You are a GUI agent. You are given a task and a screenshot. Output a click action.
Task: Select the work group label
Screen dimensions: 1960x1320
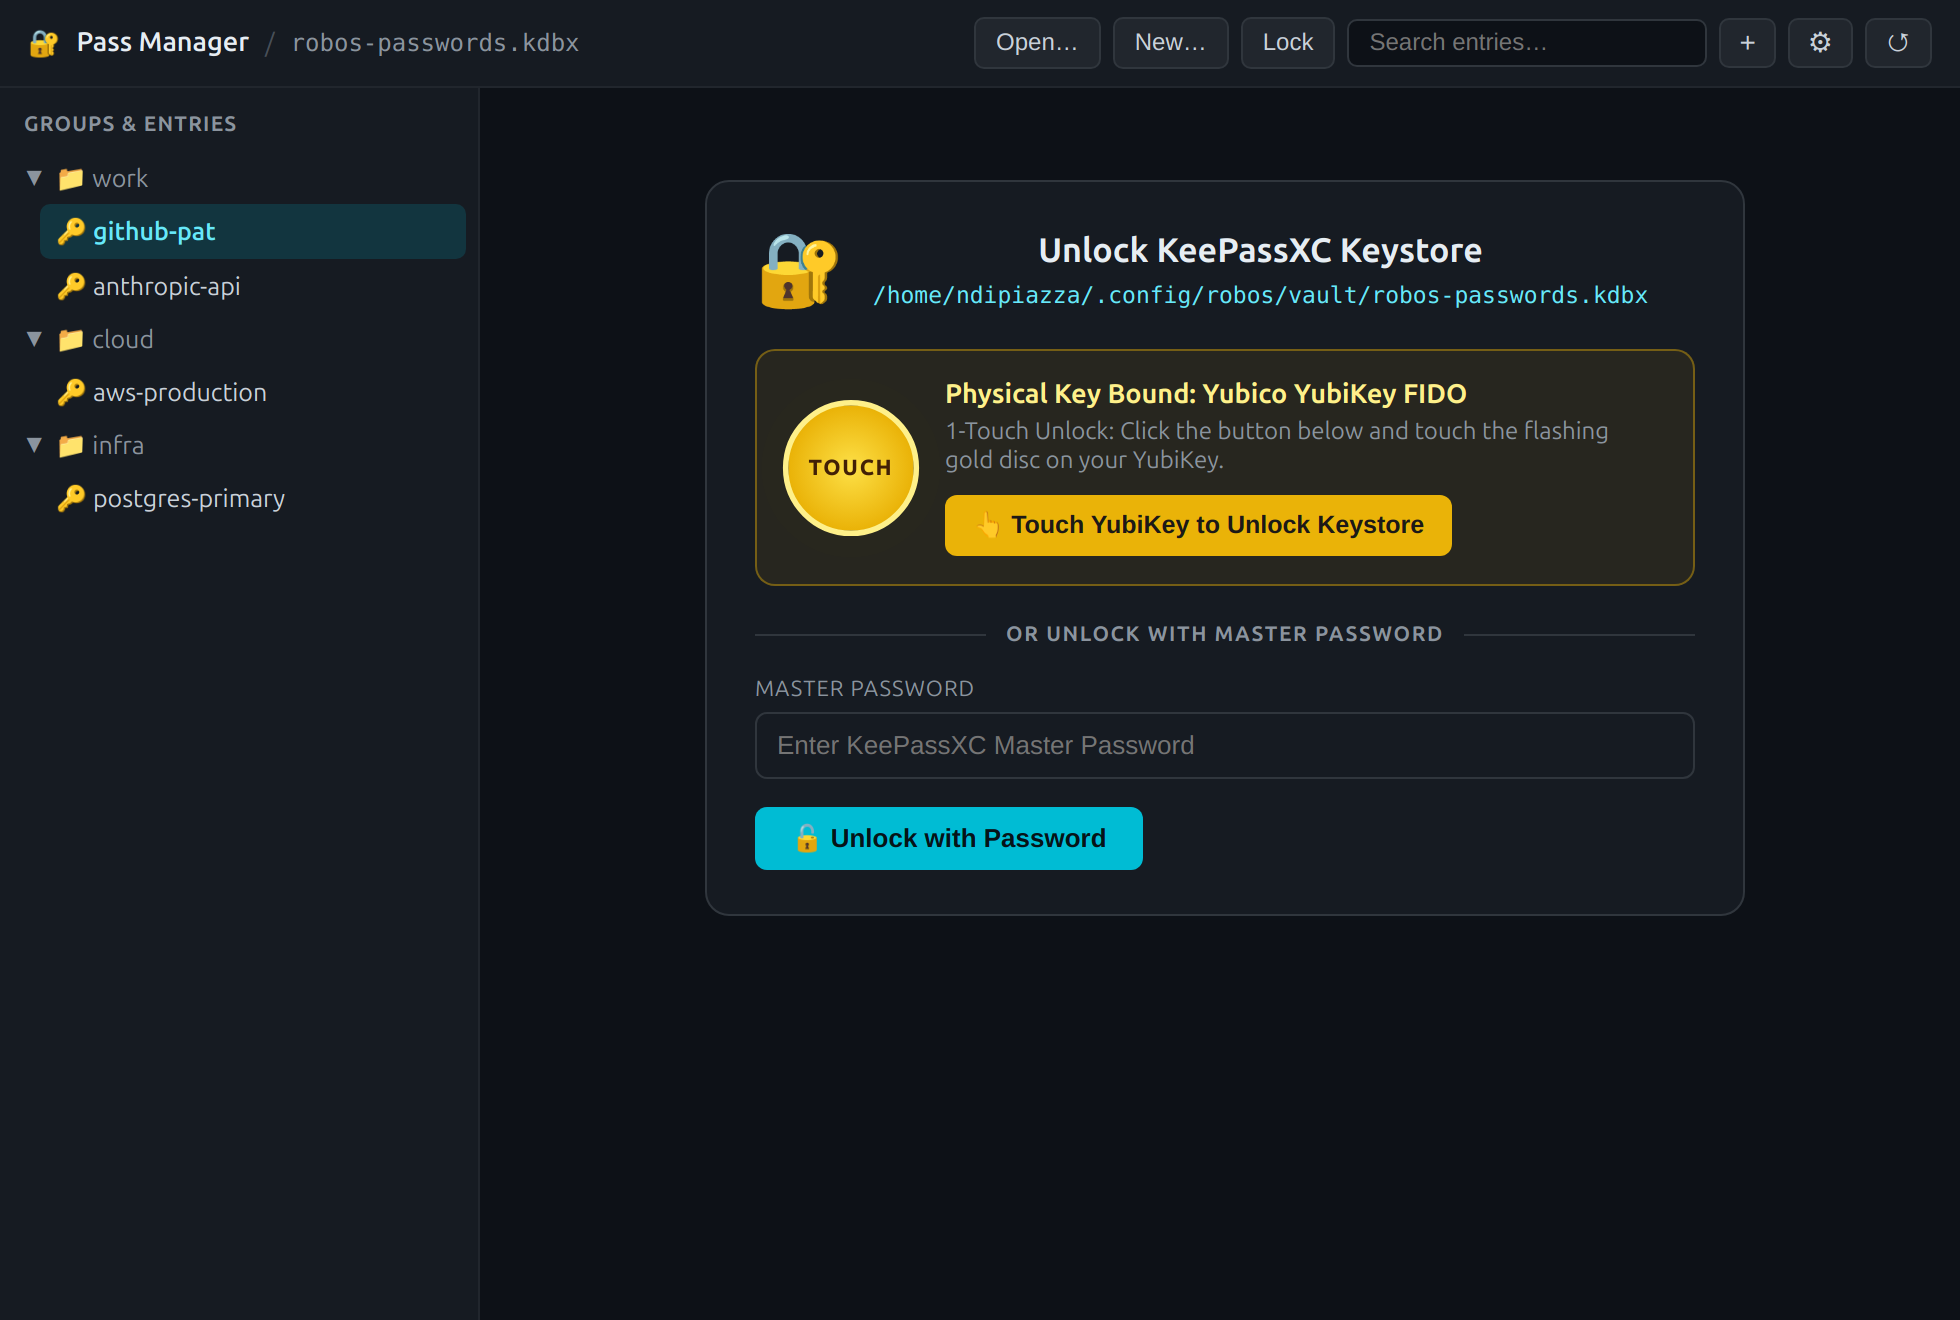(x=120, y=179)
